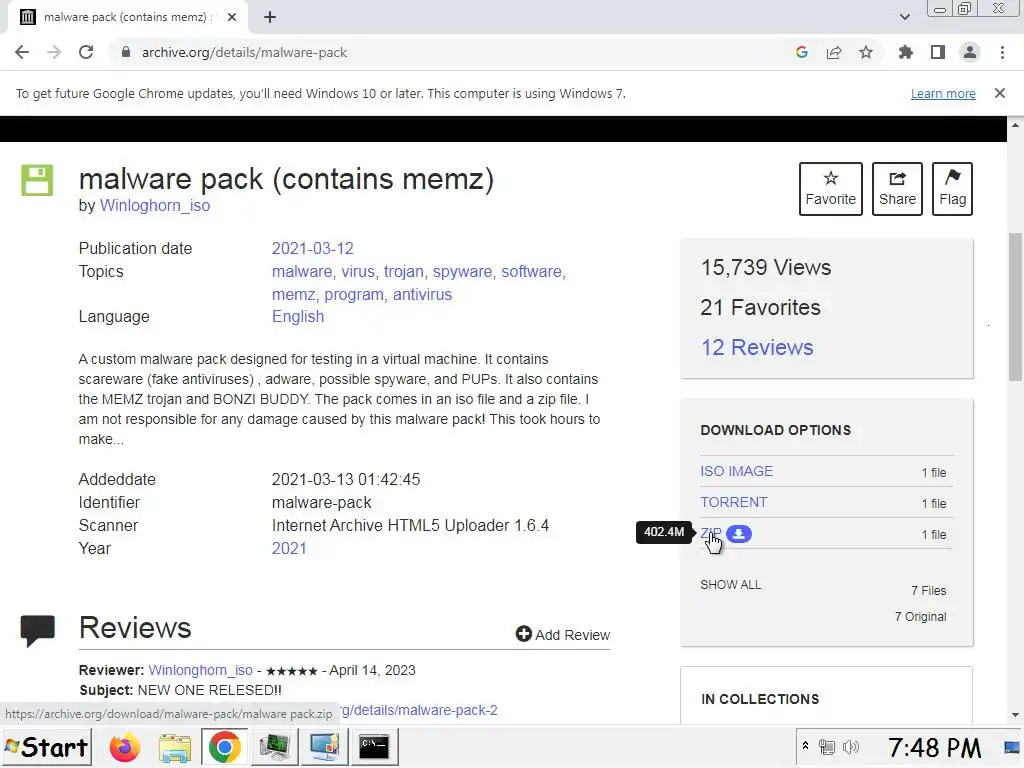Image resolution: width=1024 pixels, height=768 pixels.
Task: Open a new browser tab
Action: [x=270, y=17]
